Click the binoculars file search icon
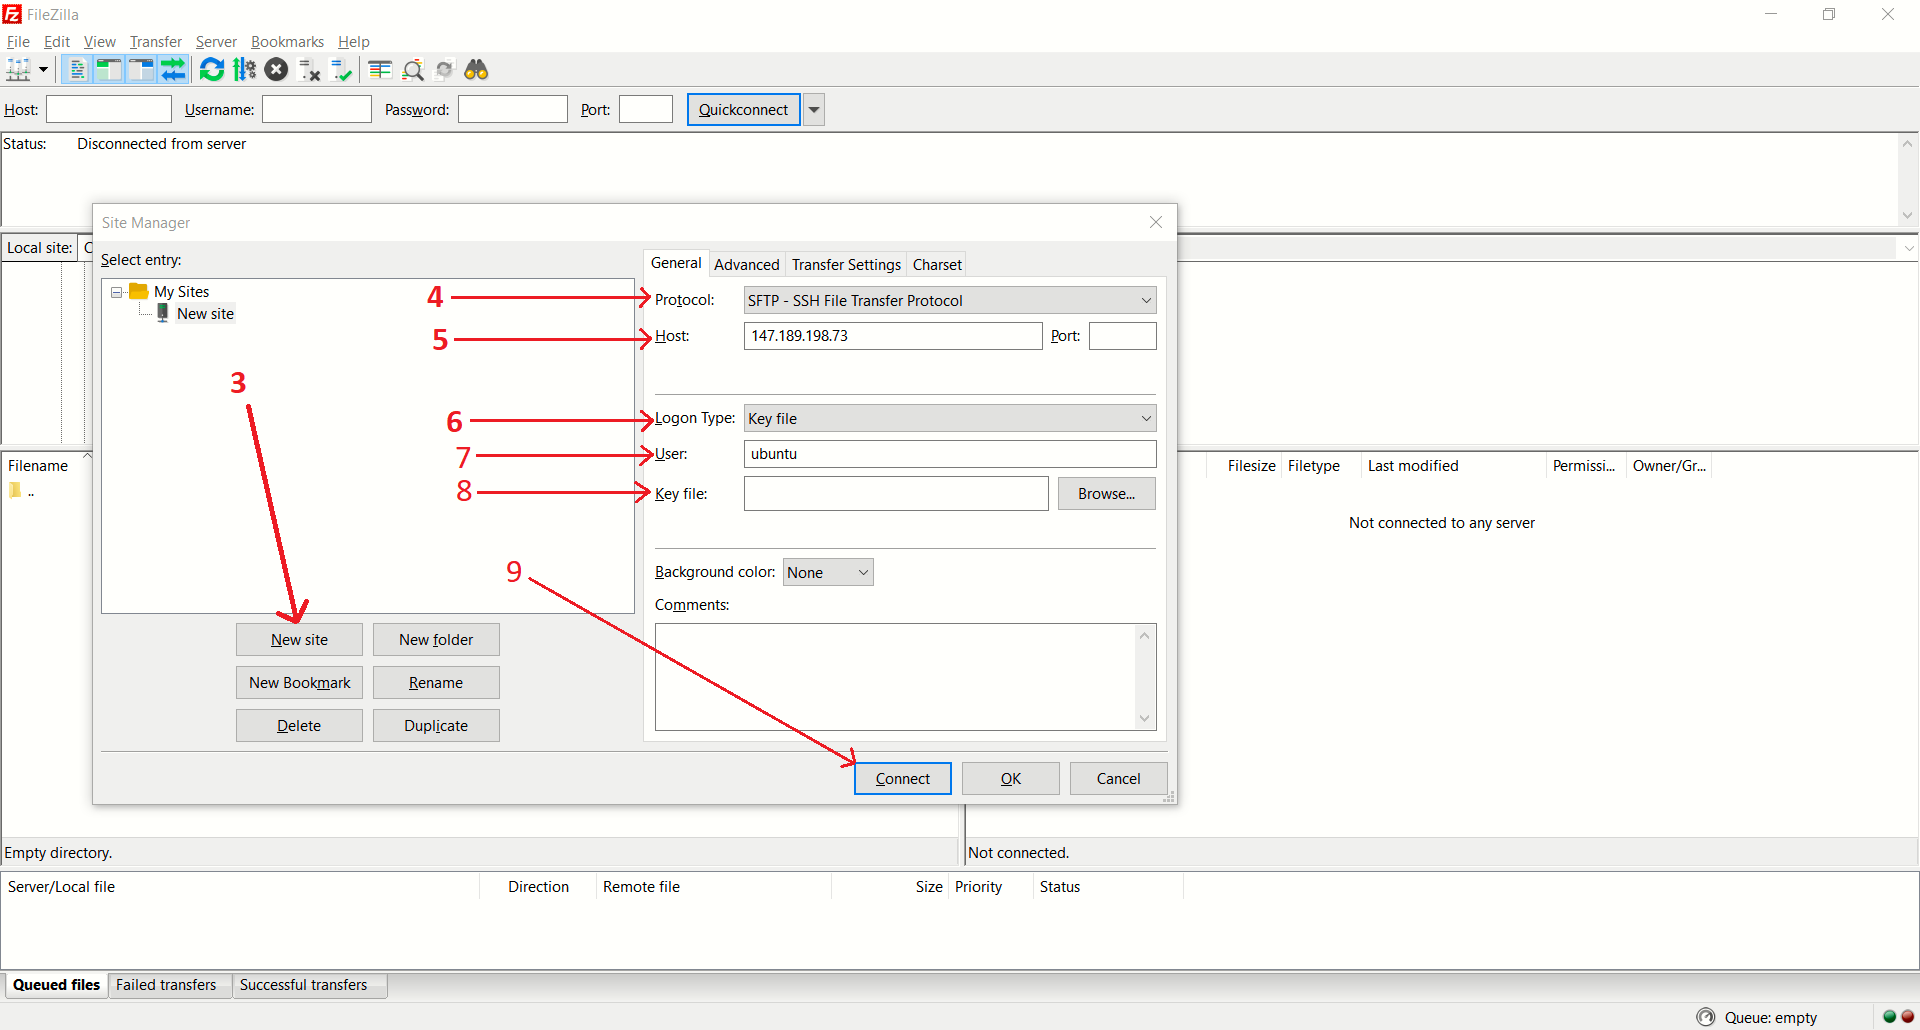1920x1030 pixels. tap(476, 70)
